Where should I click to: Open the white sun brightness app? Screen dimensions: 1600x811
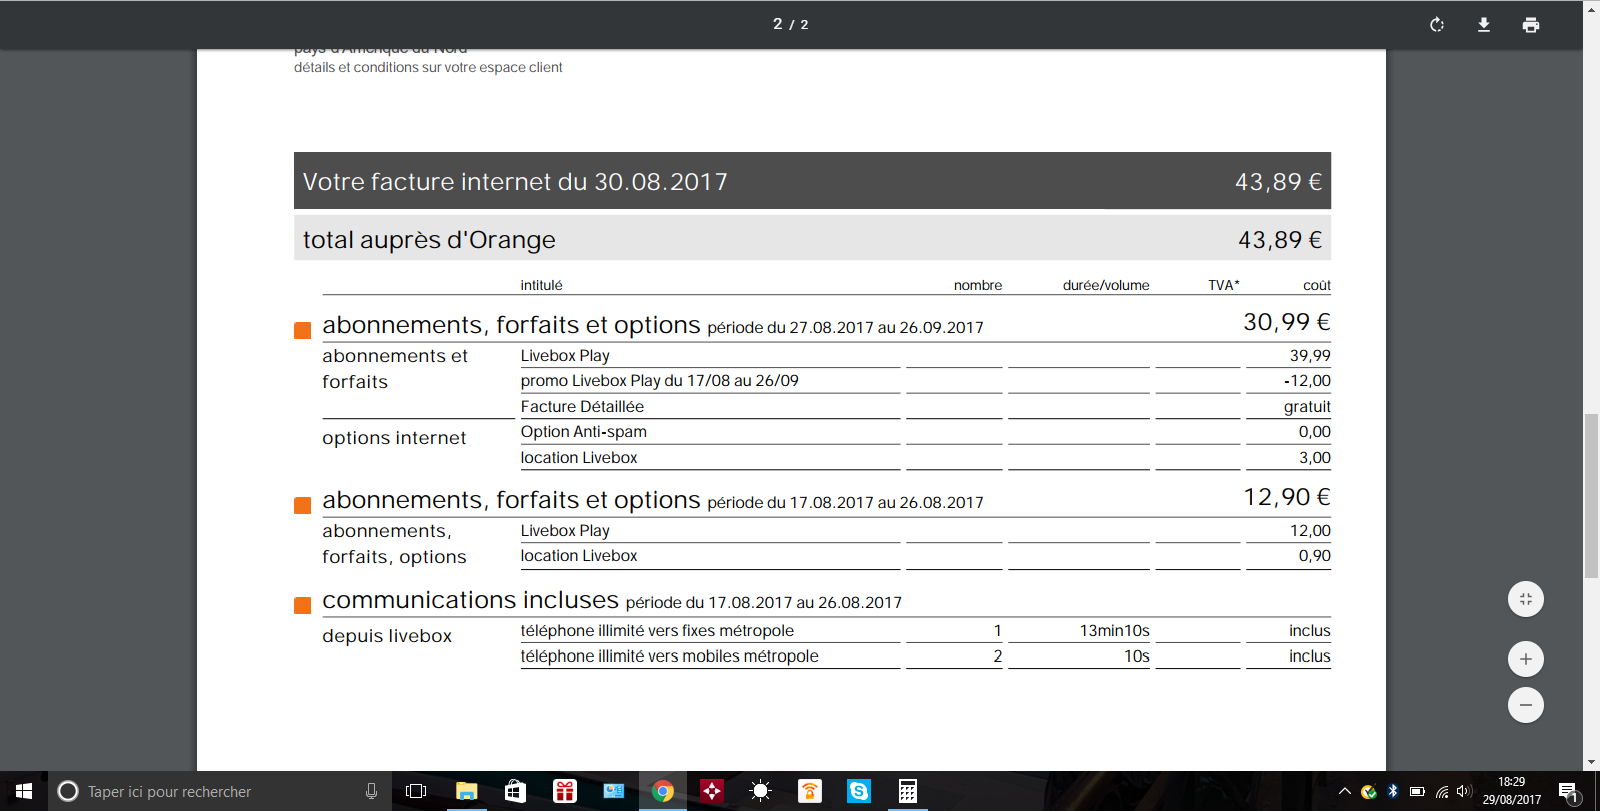point(760,791)
